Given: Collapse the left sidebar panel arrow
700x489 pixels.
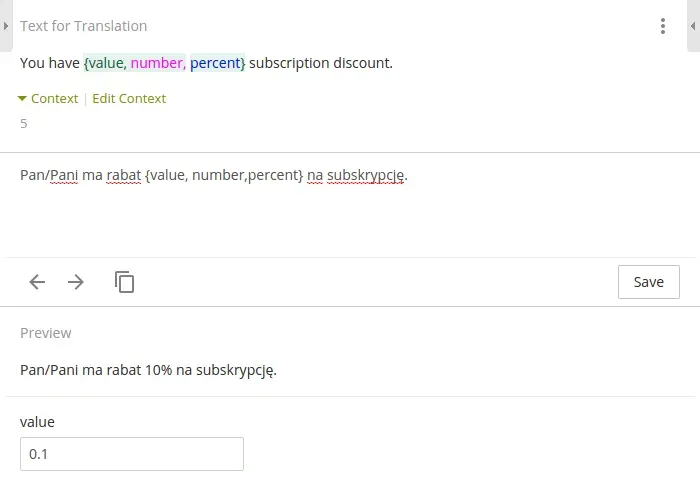Looking at the screenshot, I should pyautogui.click(x=6, y=26).
